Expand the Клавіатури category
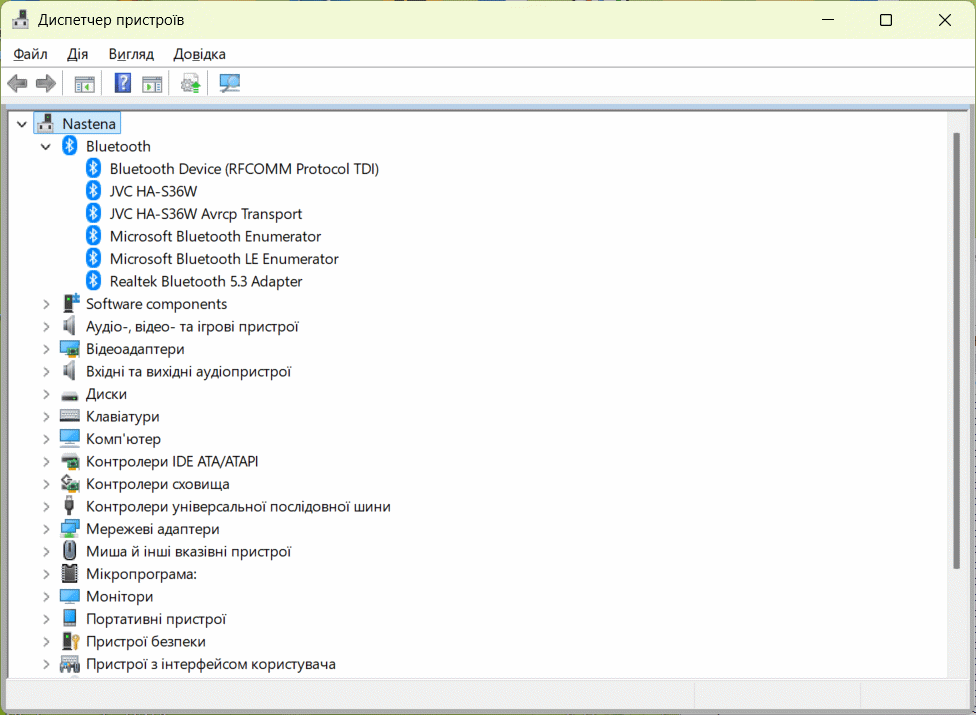Image resolution: width=976 pixels, height=715 pixels. click(45, 416)
